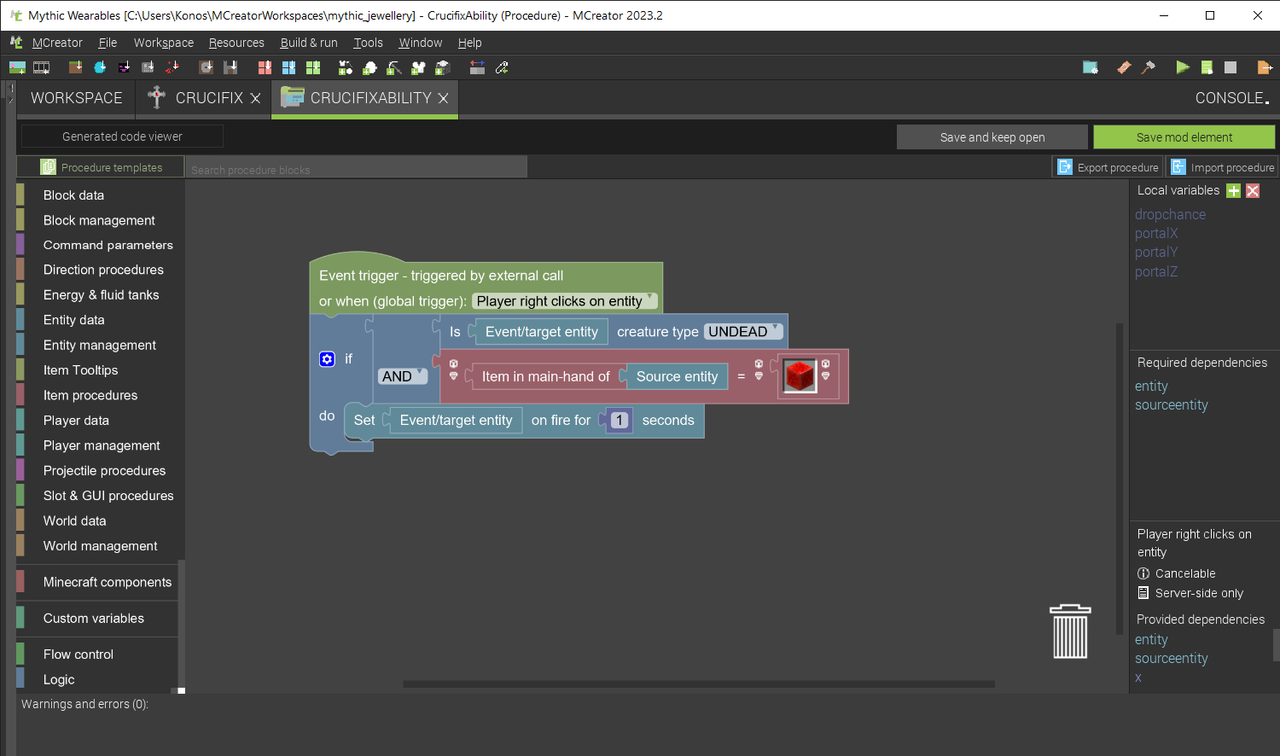Remove local variable with red X icon
This screenshot has height=756, width=1280.
coord(1252,190)
